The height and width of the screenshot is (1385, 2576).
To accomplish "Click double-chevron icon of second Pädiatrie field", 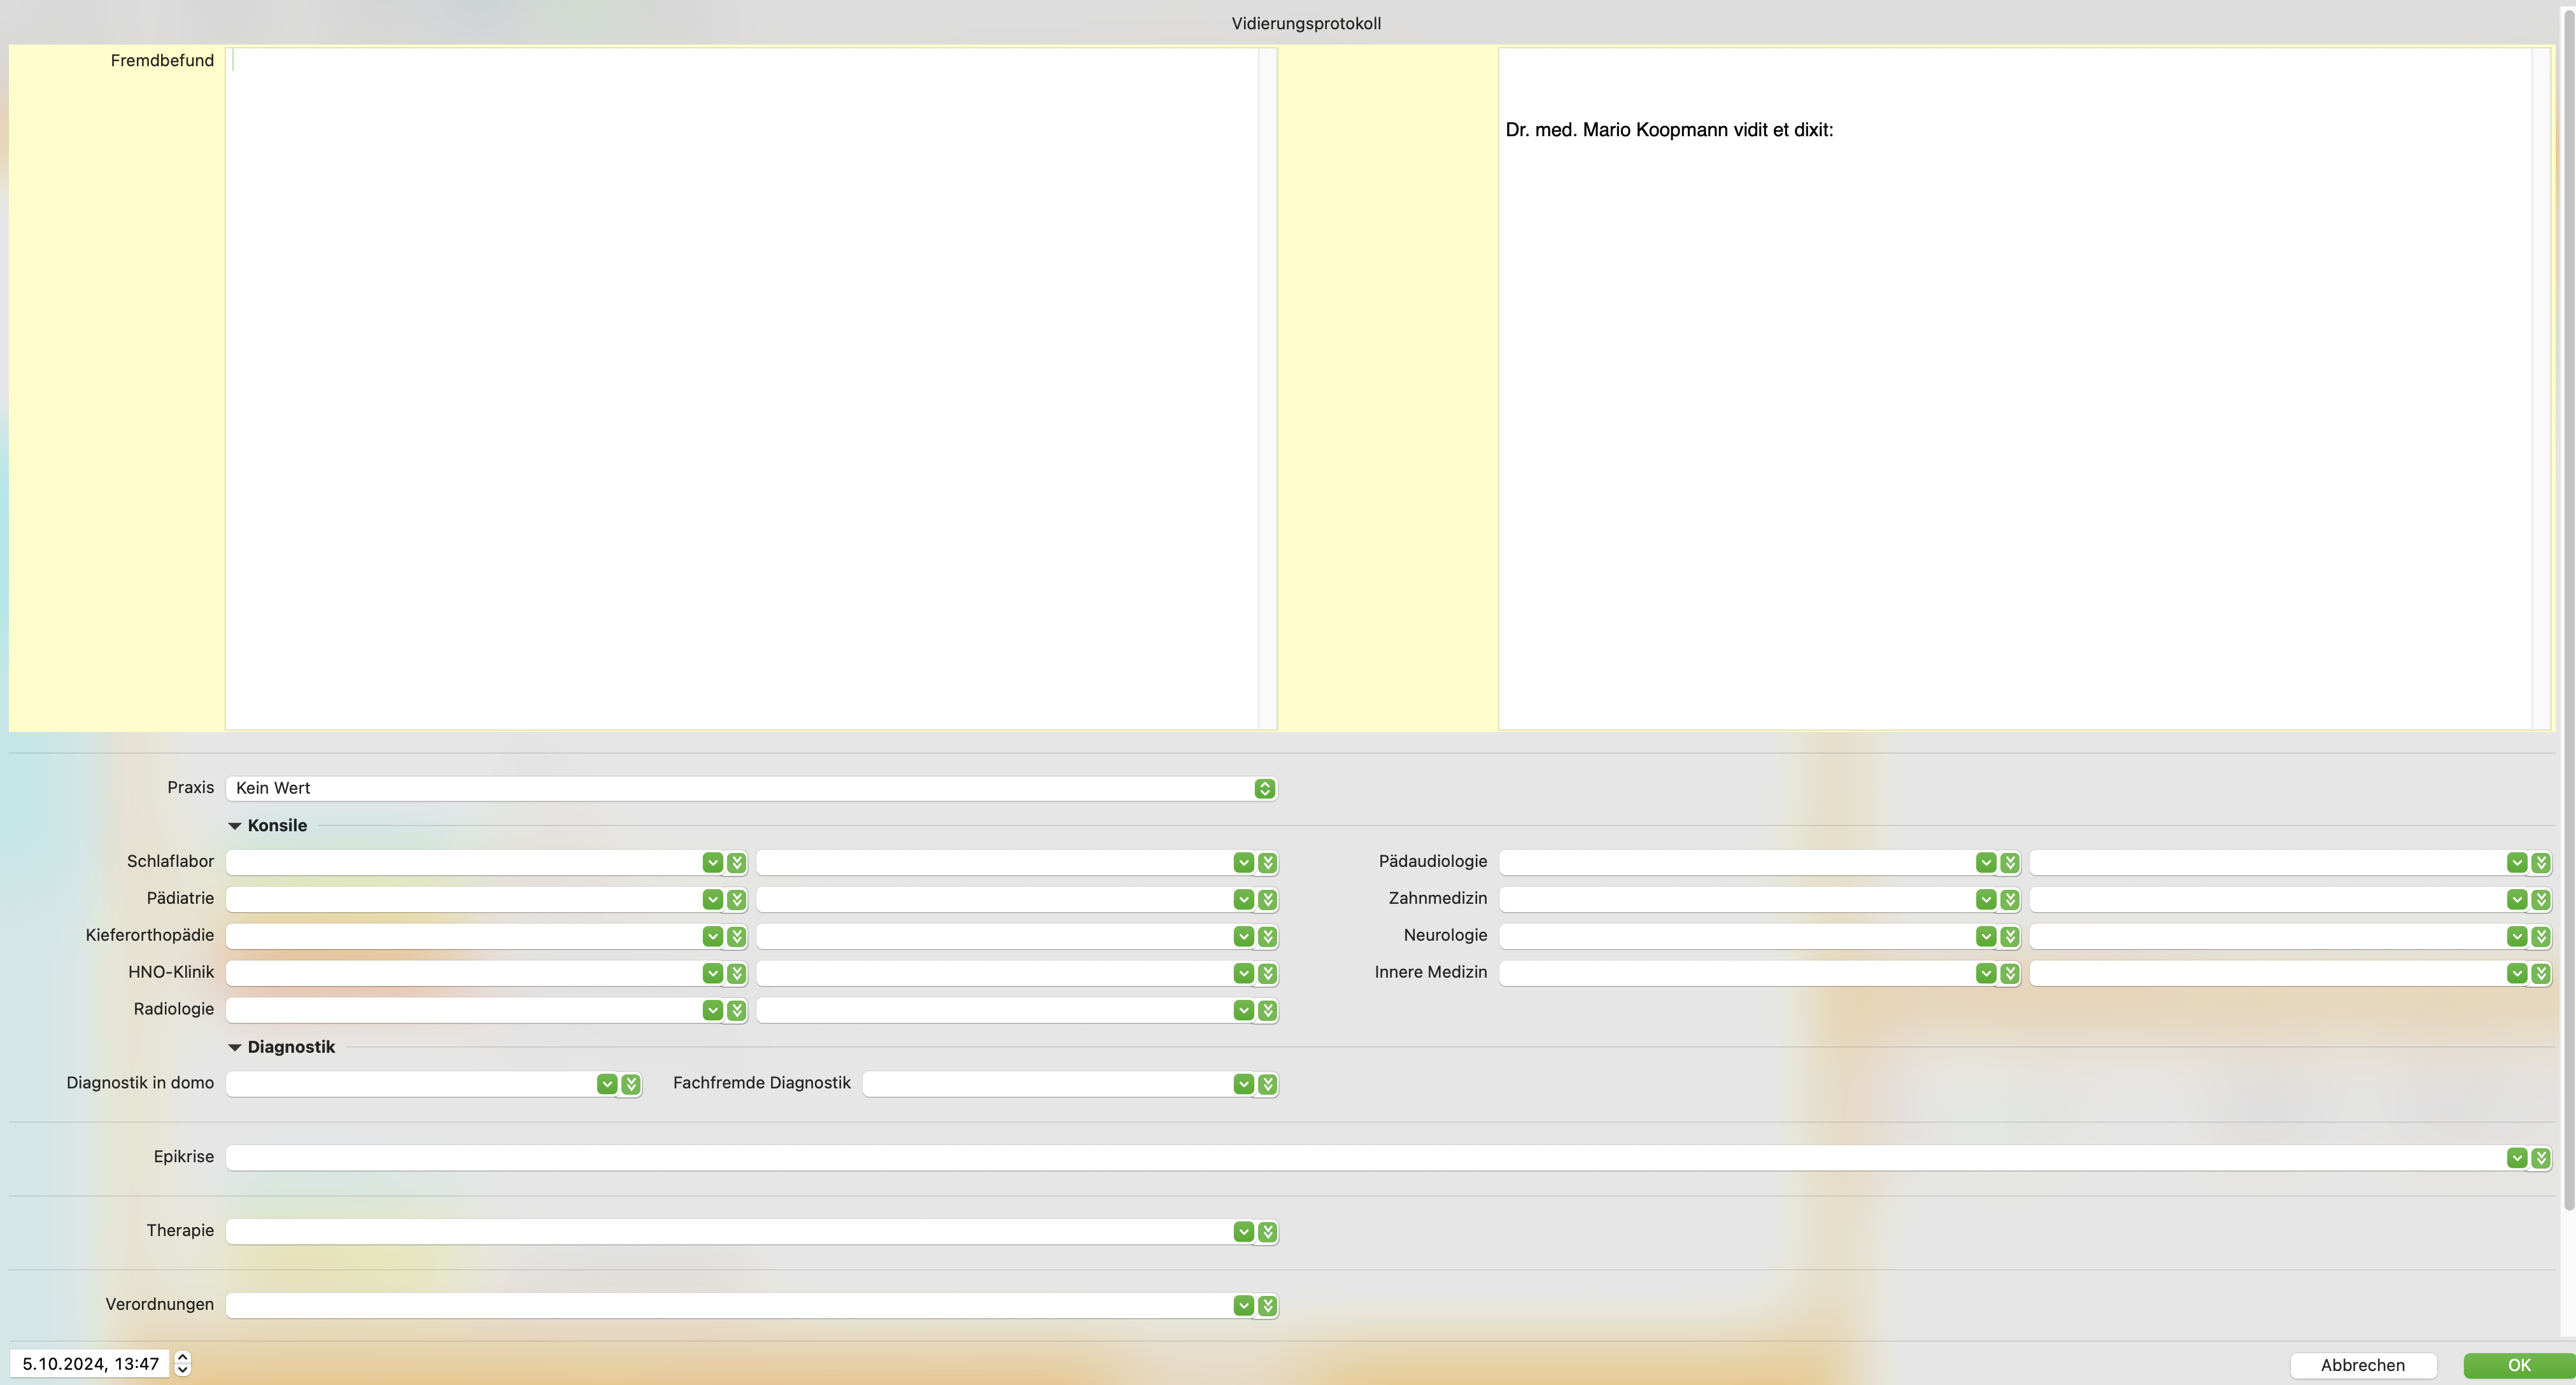I will [1267, 899].
